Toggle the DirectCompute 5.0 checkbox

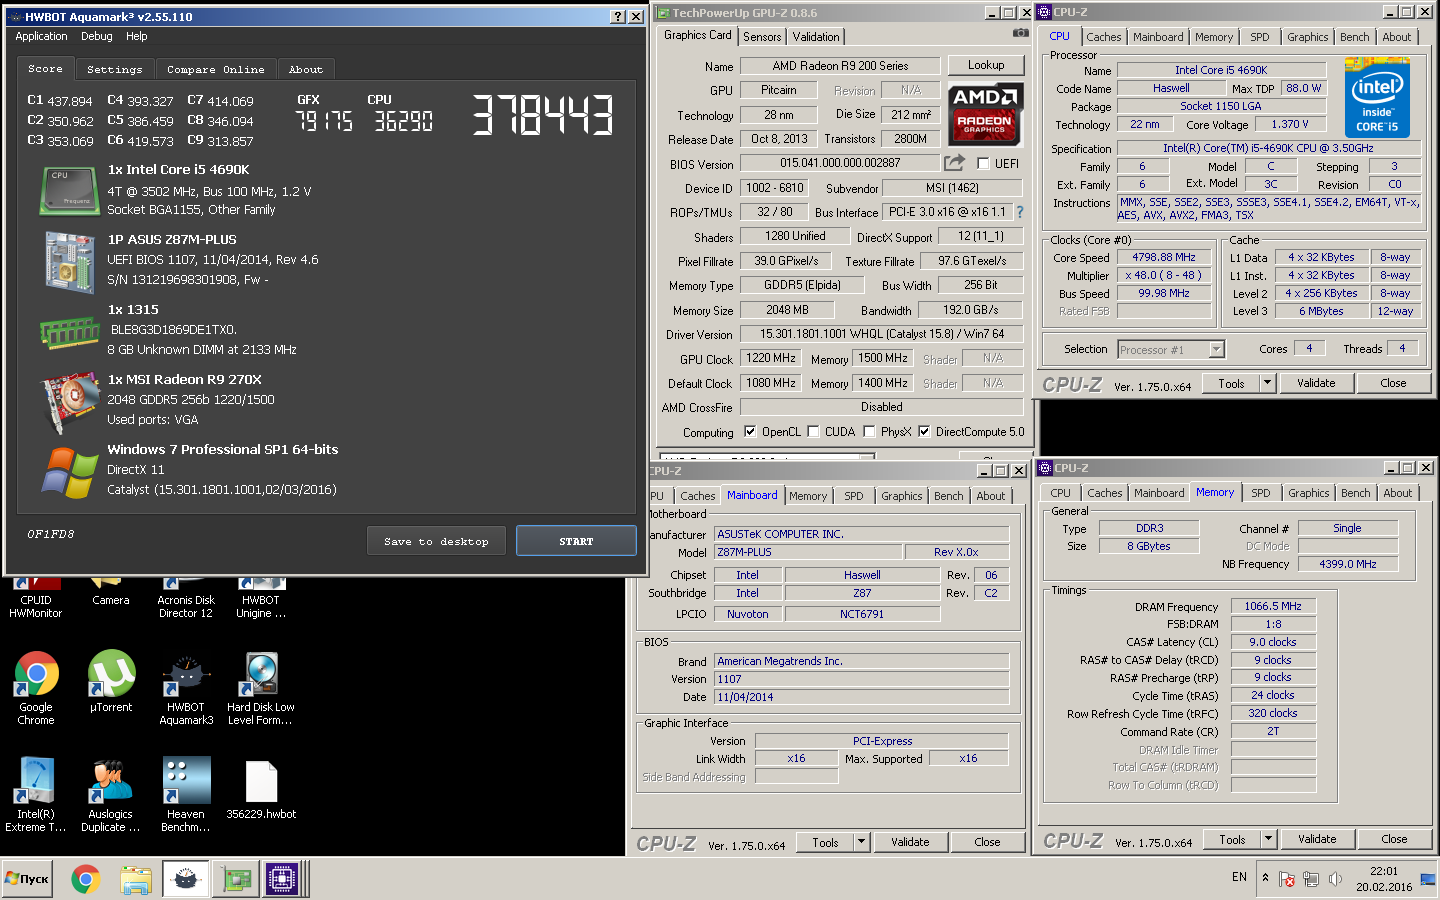[x=924, y=432]
